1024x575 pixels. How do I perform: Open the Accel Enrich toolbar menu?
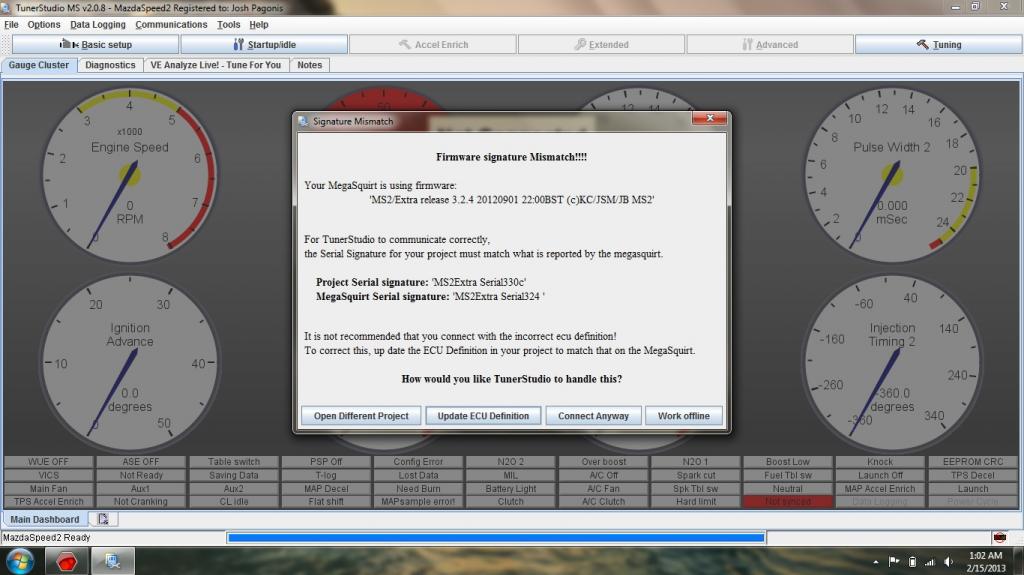pos(433,44)
